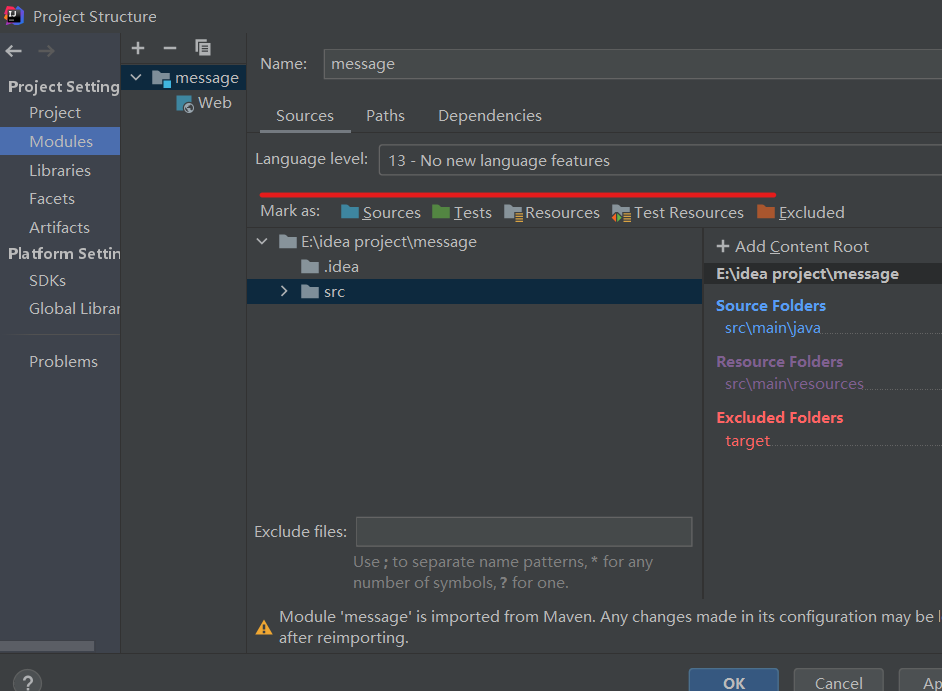Select the Test Resources mark icon
The image size is (942, 691).
(622, 212)
